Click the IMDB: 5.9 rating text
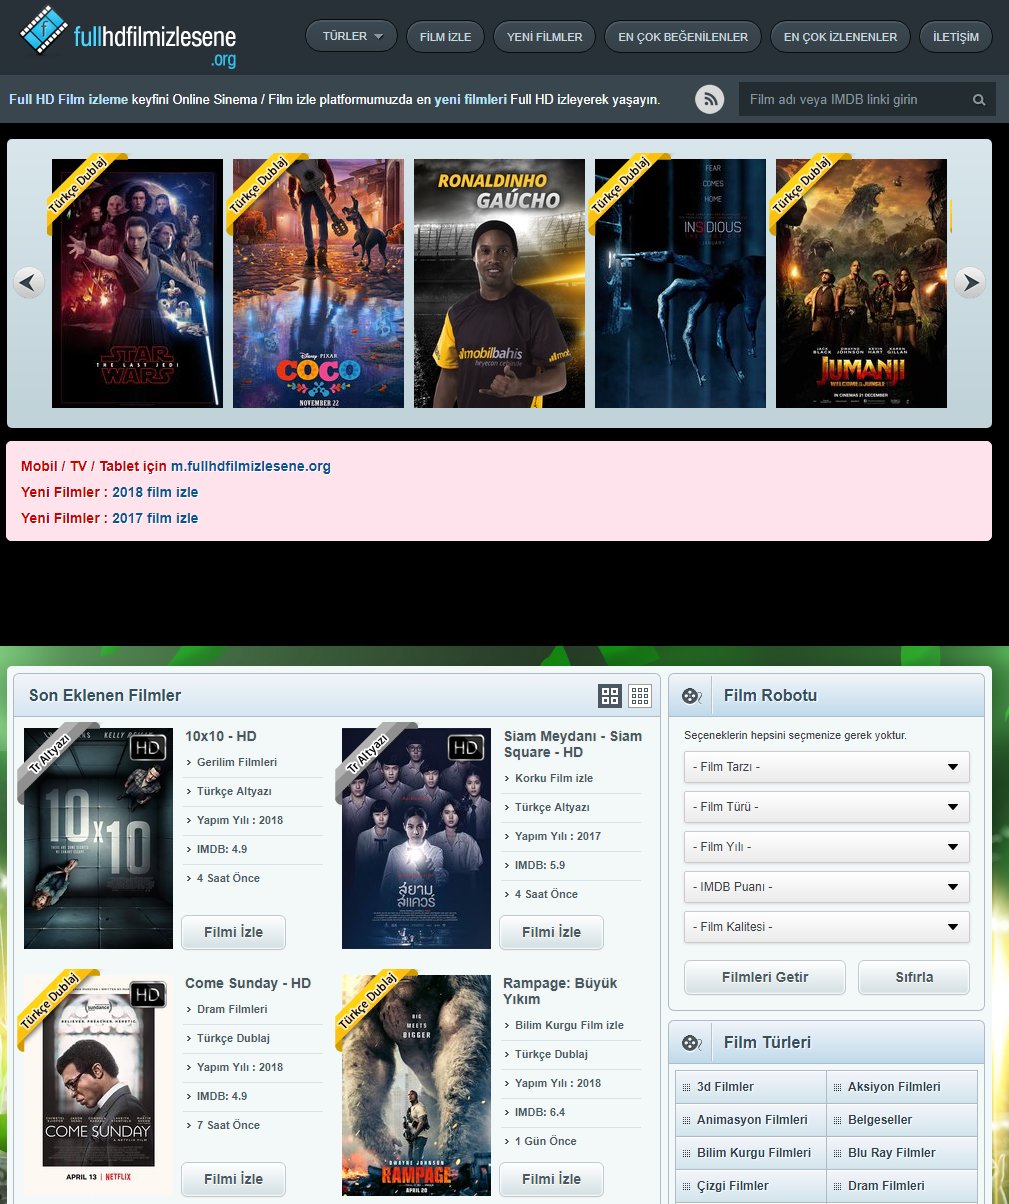The height and width of the screenshot is (1204, 1009). click(540, 865)
